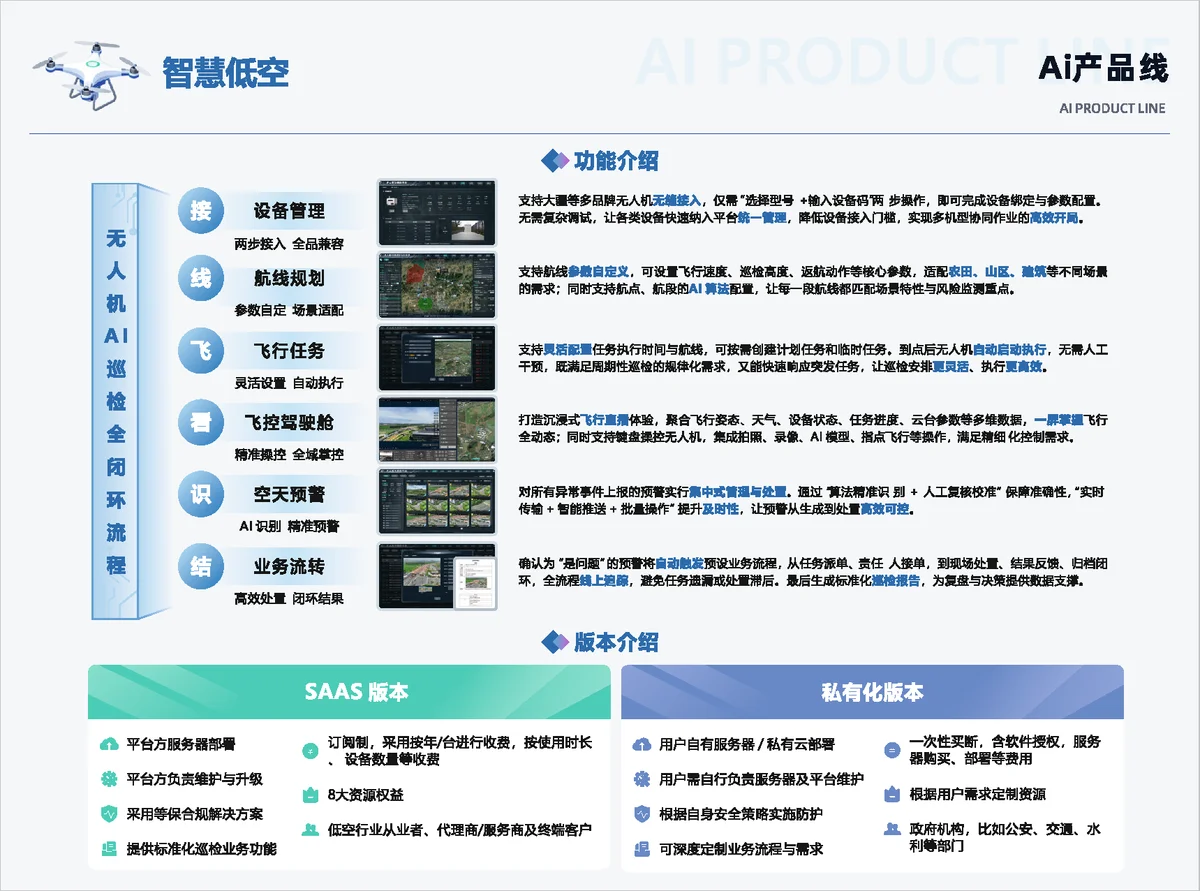Click the 高效处置 闭环结果 subtitle

[289, 599]
